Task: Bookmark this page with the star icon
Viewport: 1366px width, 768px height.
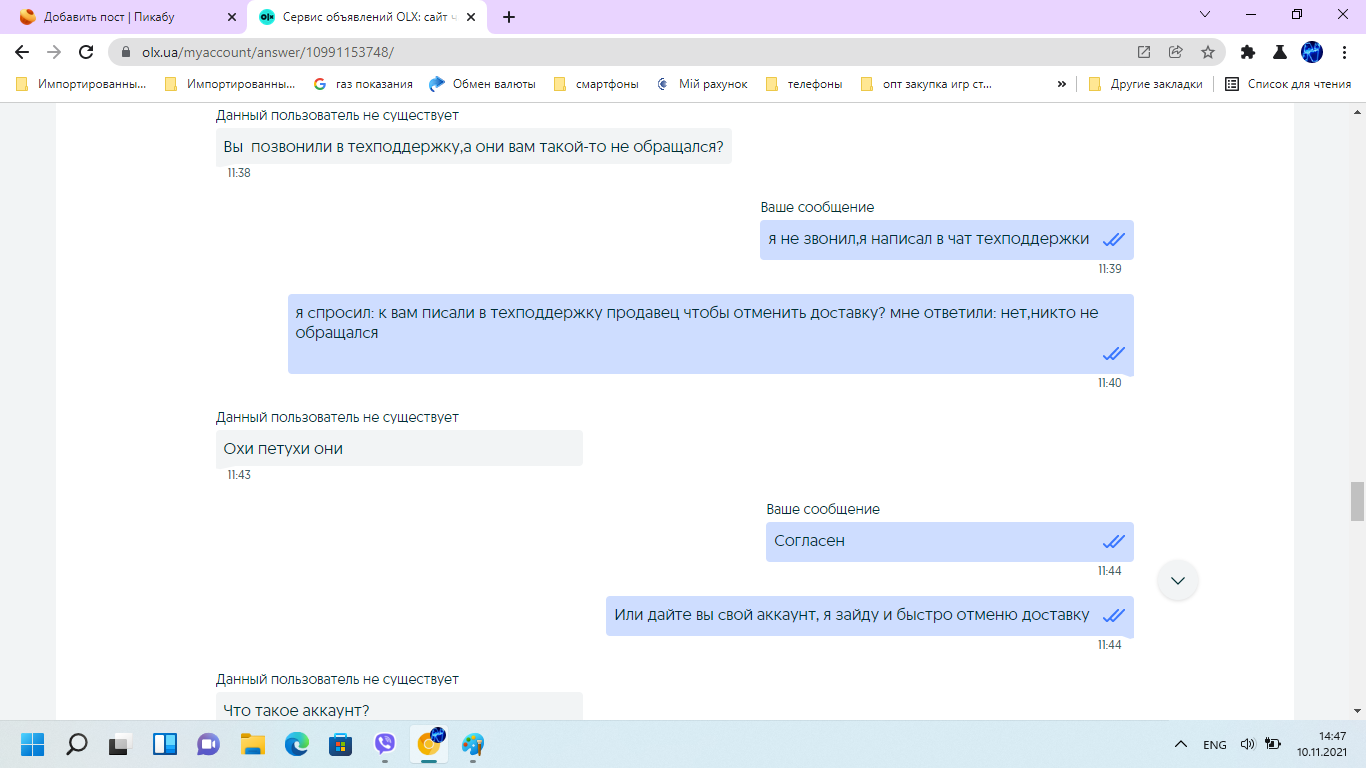Action: click(1208, 52)
